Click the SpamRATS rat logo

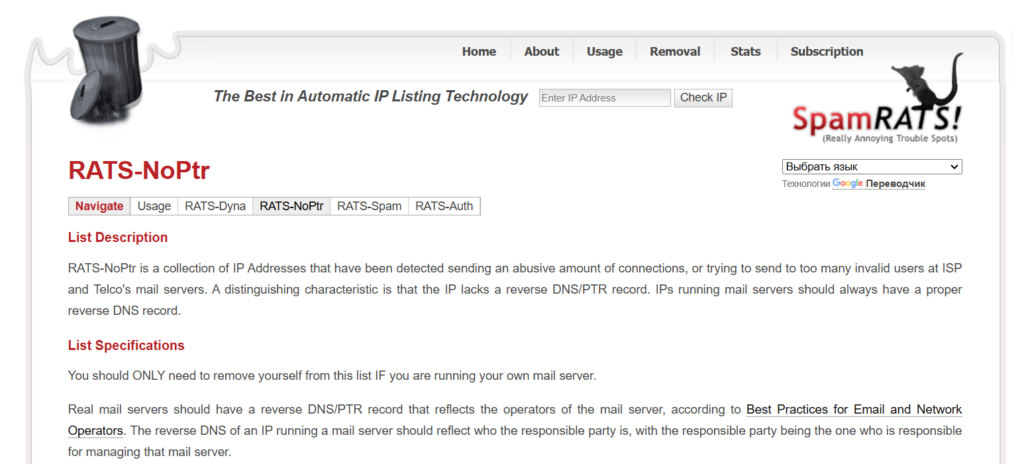coord(877,106)
